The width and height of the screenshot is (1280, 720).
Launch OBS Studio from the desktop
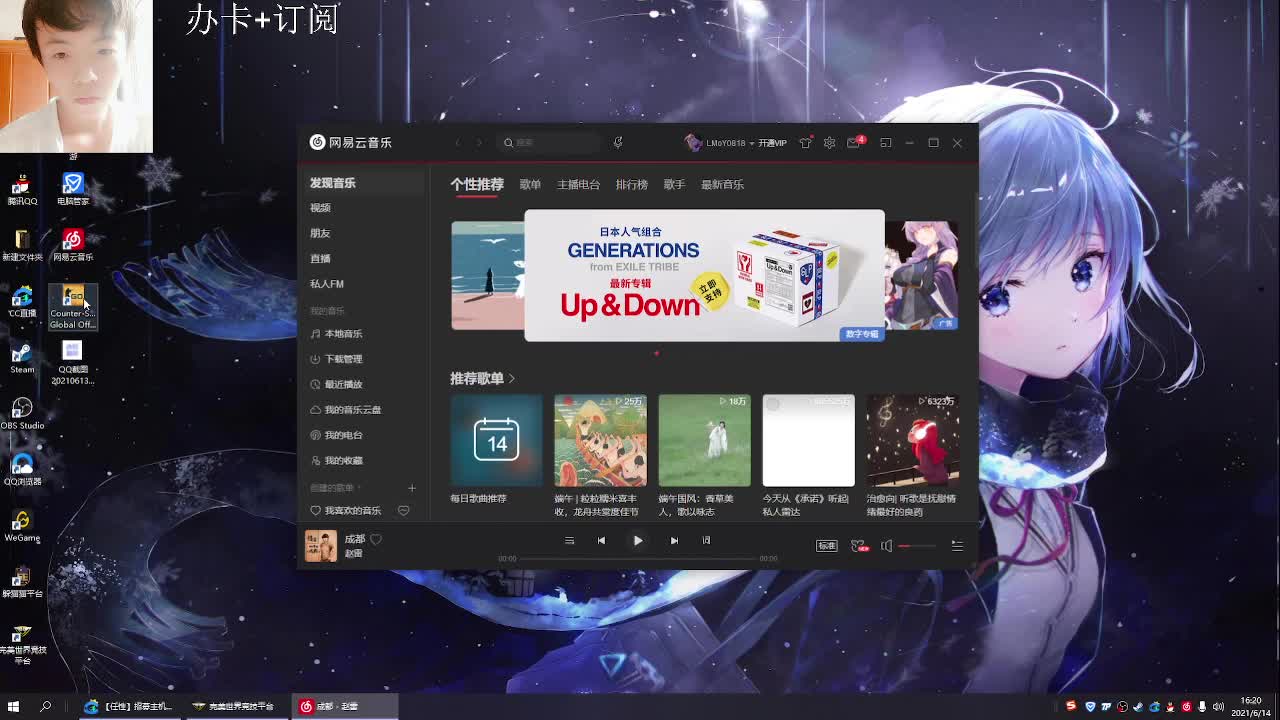tap(21, 408)
